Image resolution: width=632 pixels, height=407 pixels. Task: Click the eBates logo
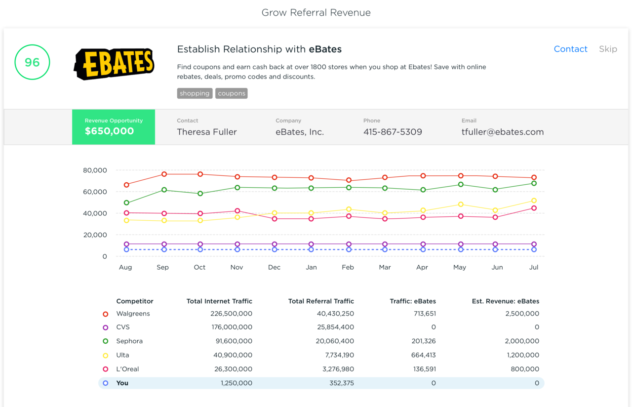pyautogui.click(x=114, y=64)
